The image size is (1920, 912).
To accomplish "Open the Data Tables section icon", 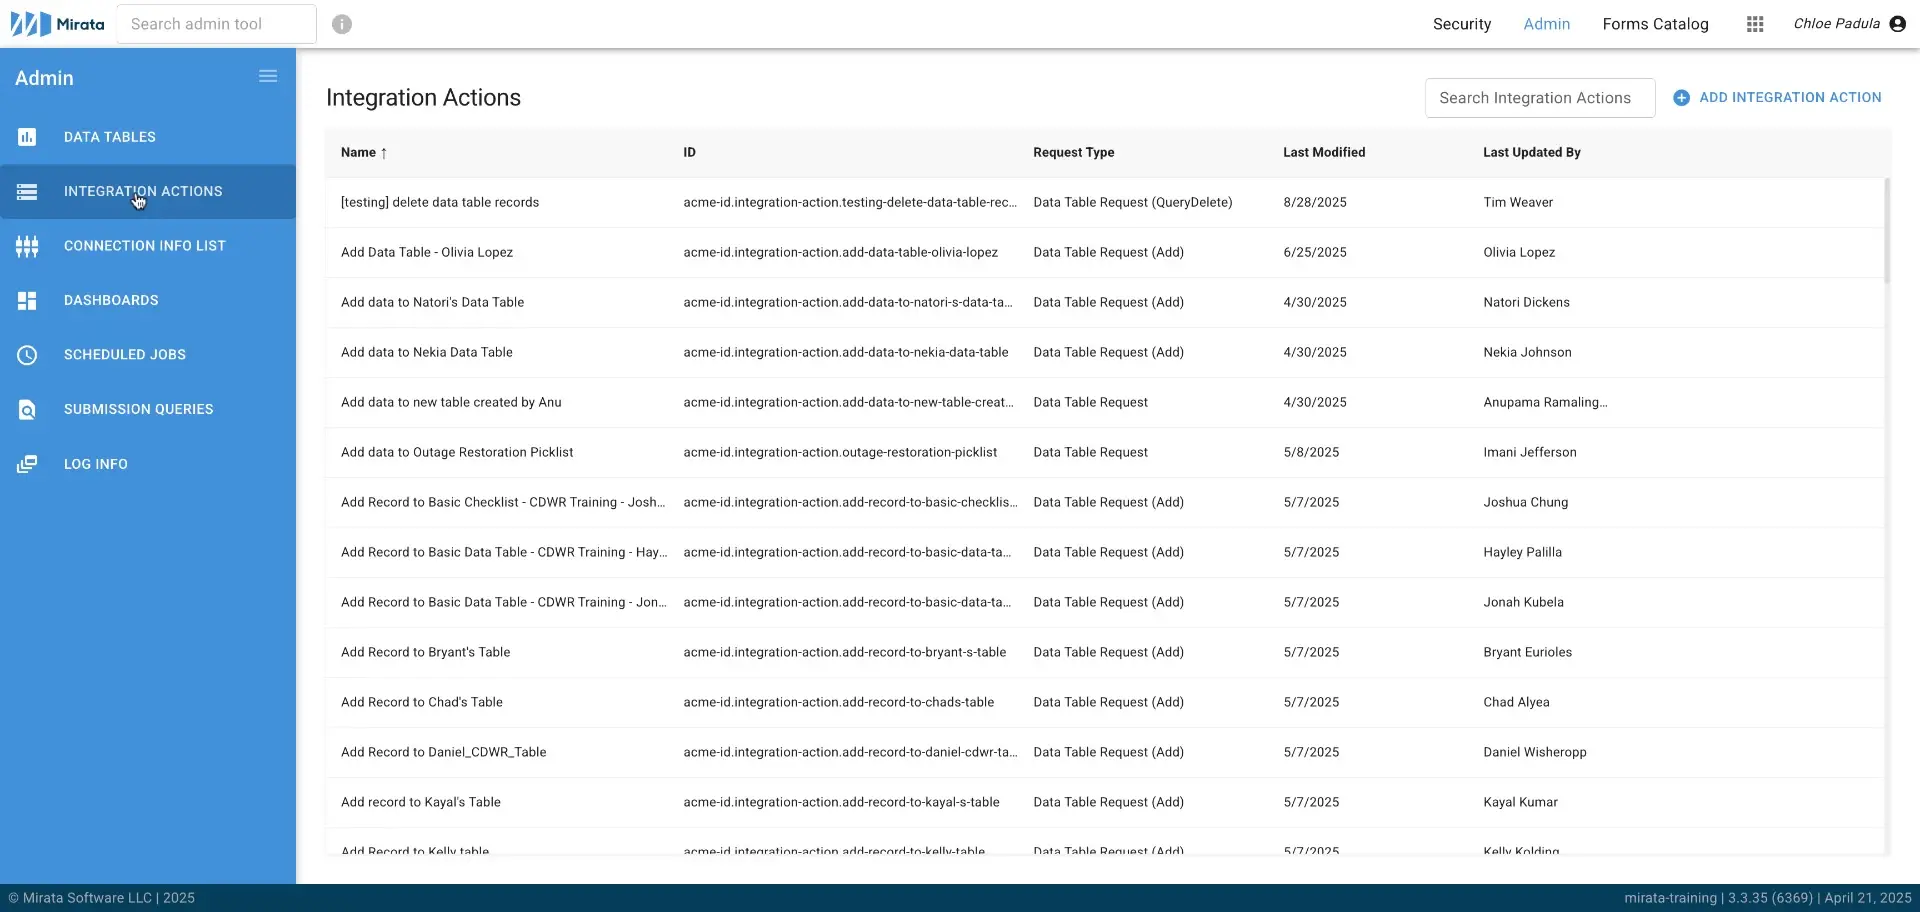I will (27, 137).
